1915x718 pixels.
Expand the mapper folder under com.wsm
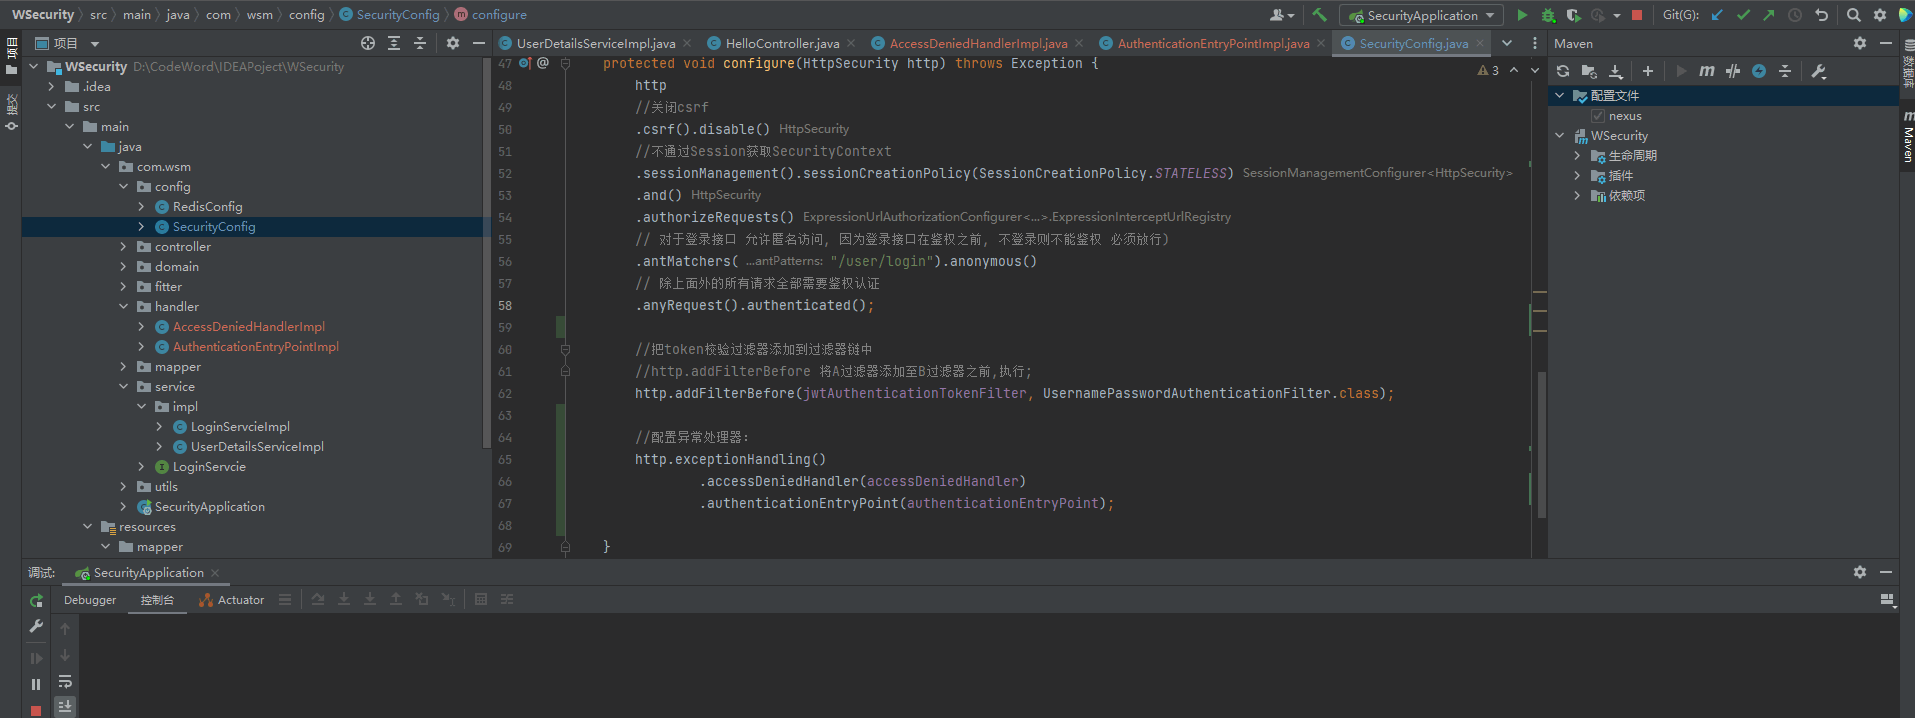tap(123, 367)
